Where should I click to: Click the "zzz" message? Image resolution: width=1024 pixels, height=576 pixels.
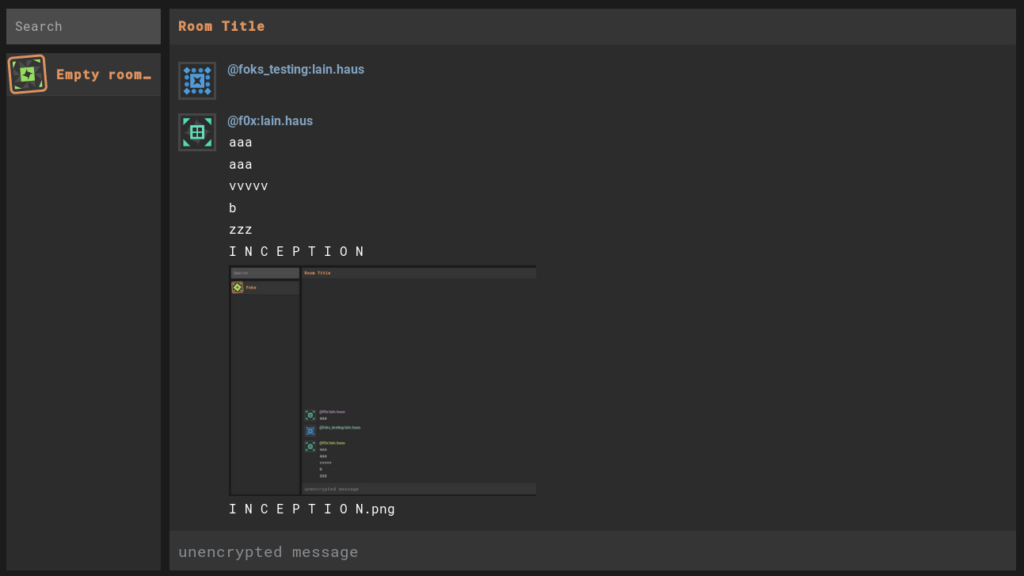coord(240,230)
